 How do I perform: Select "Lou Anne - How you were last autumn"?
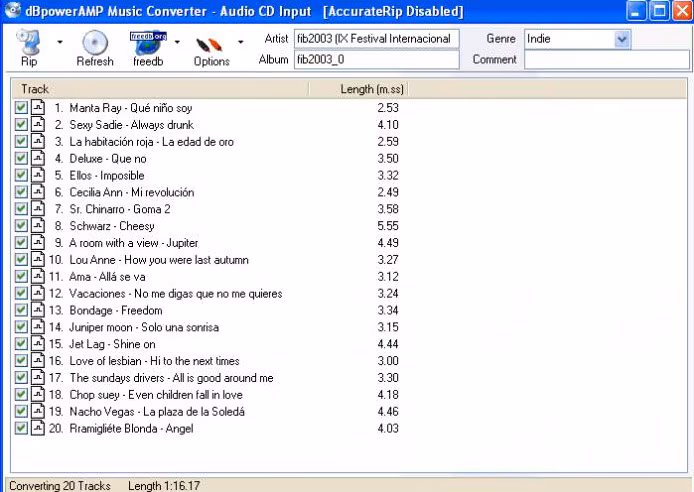tap(159, 260)
